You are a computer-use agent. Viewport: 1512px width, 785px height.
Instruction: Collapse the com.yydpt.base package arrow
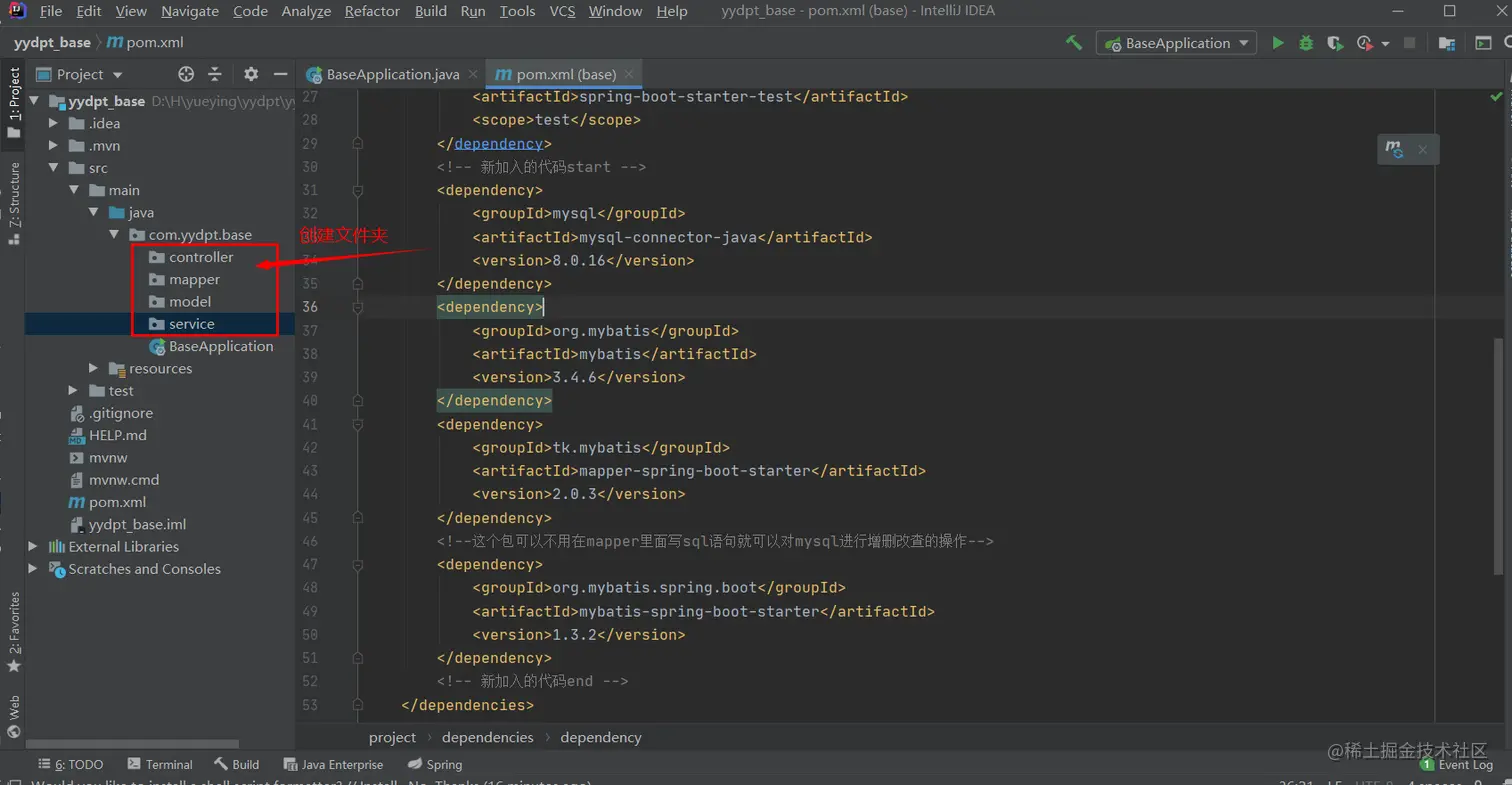coord(114,235)
